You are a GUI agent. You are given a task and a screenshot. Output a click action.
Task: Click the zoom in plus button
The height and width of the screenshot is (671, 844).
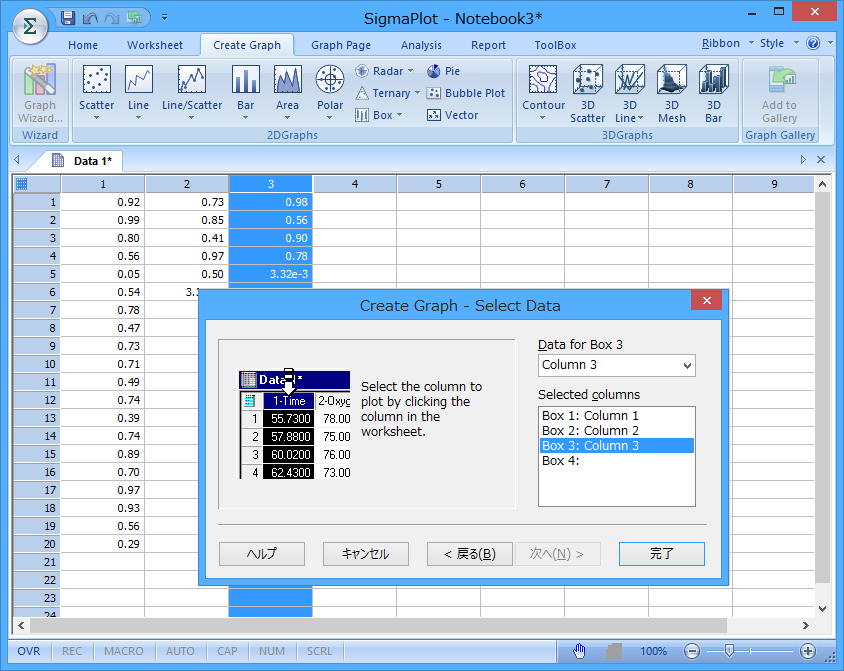807,651
